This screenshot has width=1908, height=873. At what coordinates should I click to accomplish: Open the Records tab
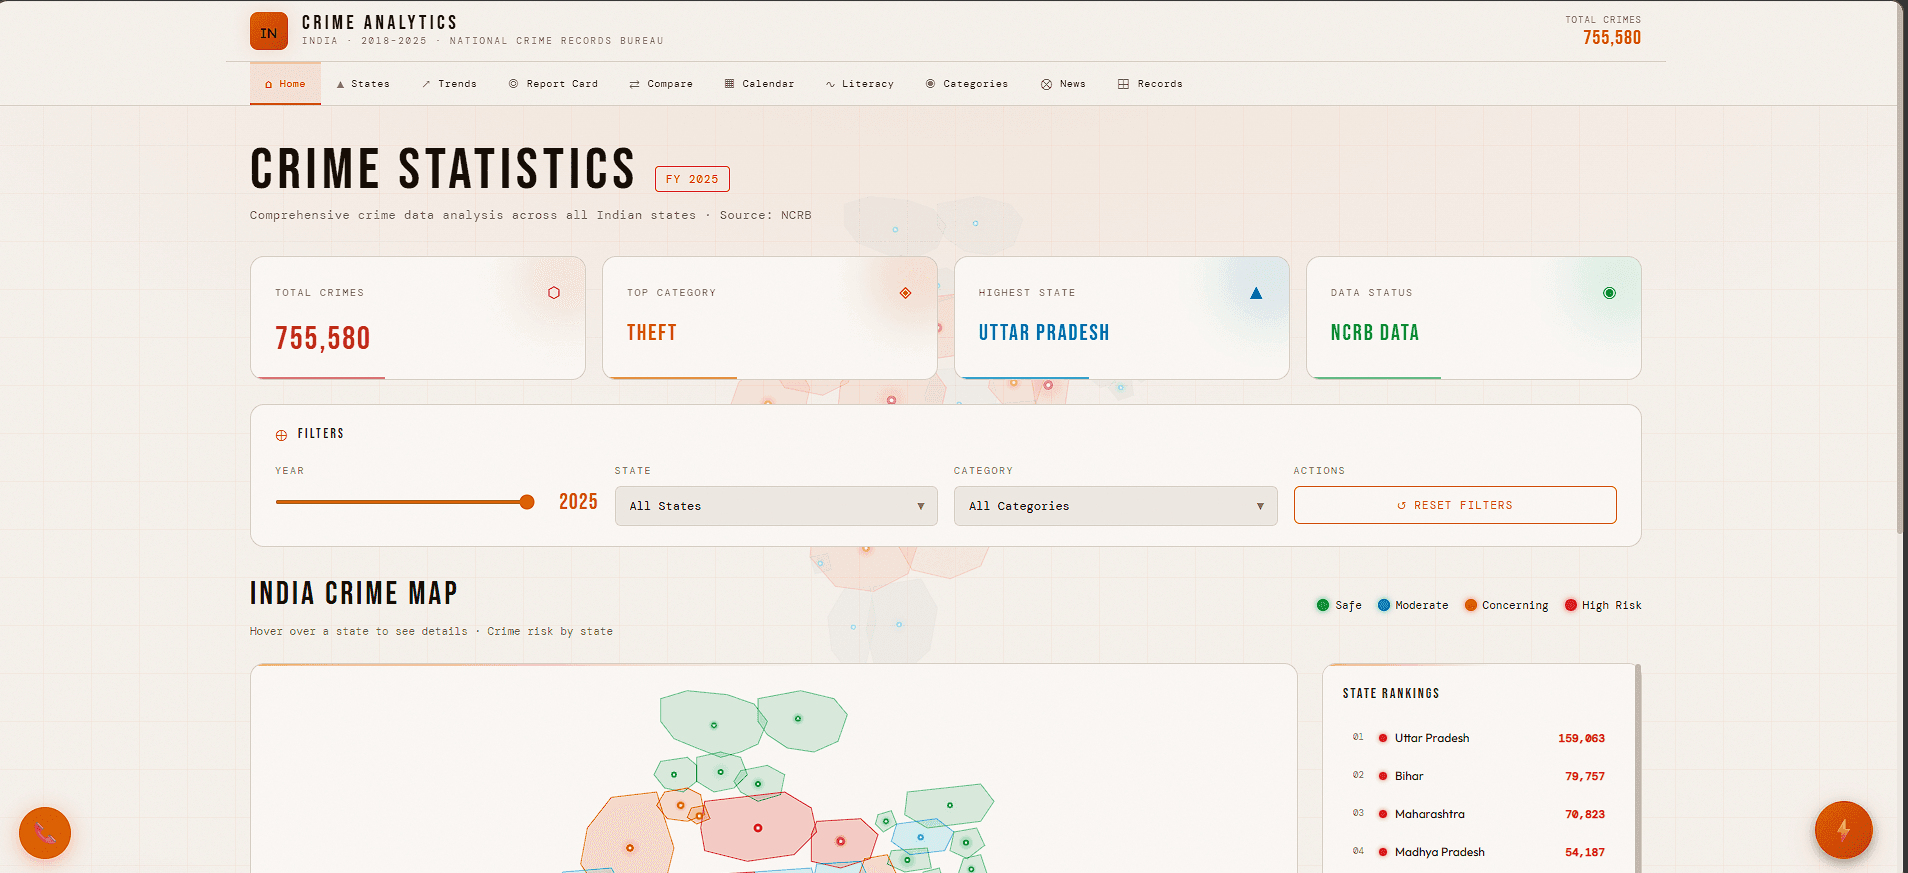(1150, 84)
